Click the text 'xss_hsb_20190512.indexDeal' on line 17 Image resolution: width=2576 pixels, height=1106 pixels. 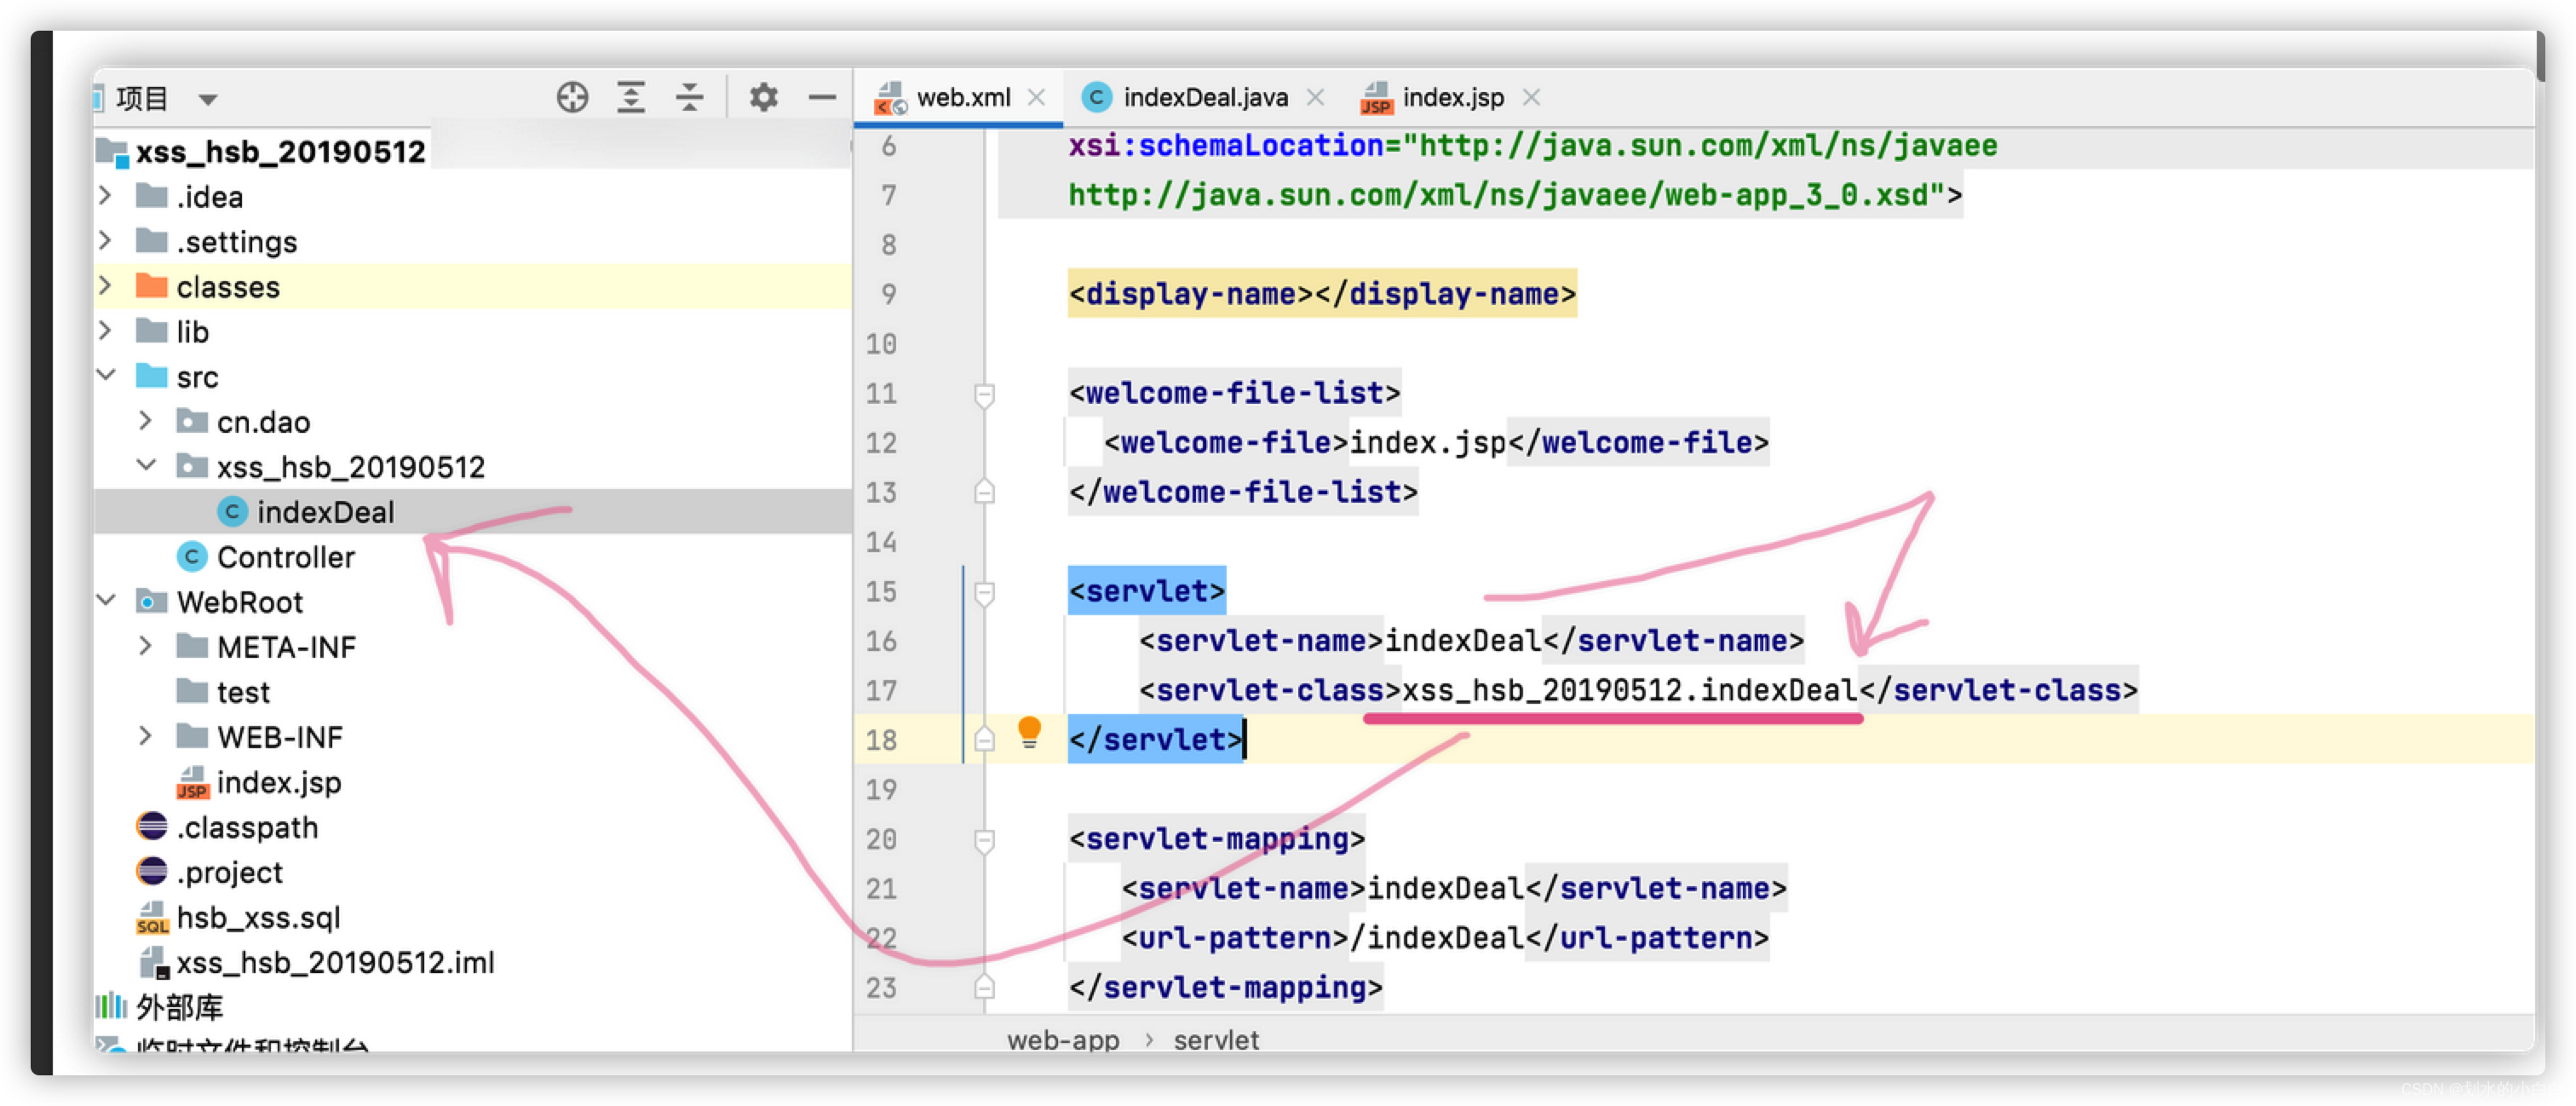pyautogui.click(x=1629, y=690)
